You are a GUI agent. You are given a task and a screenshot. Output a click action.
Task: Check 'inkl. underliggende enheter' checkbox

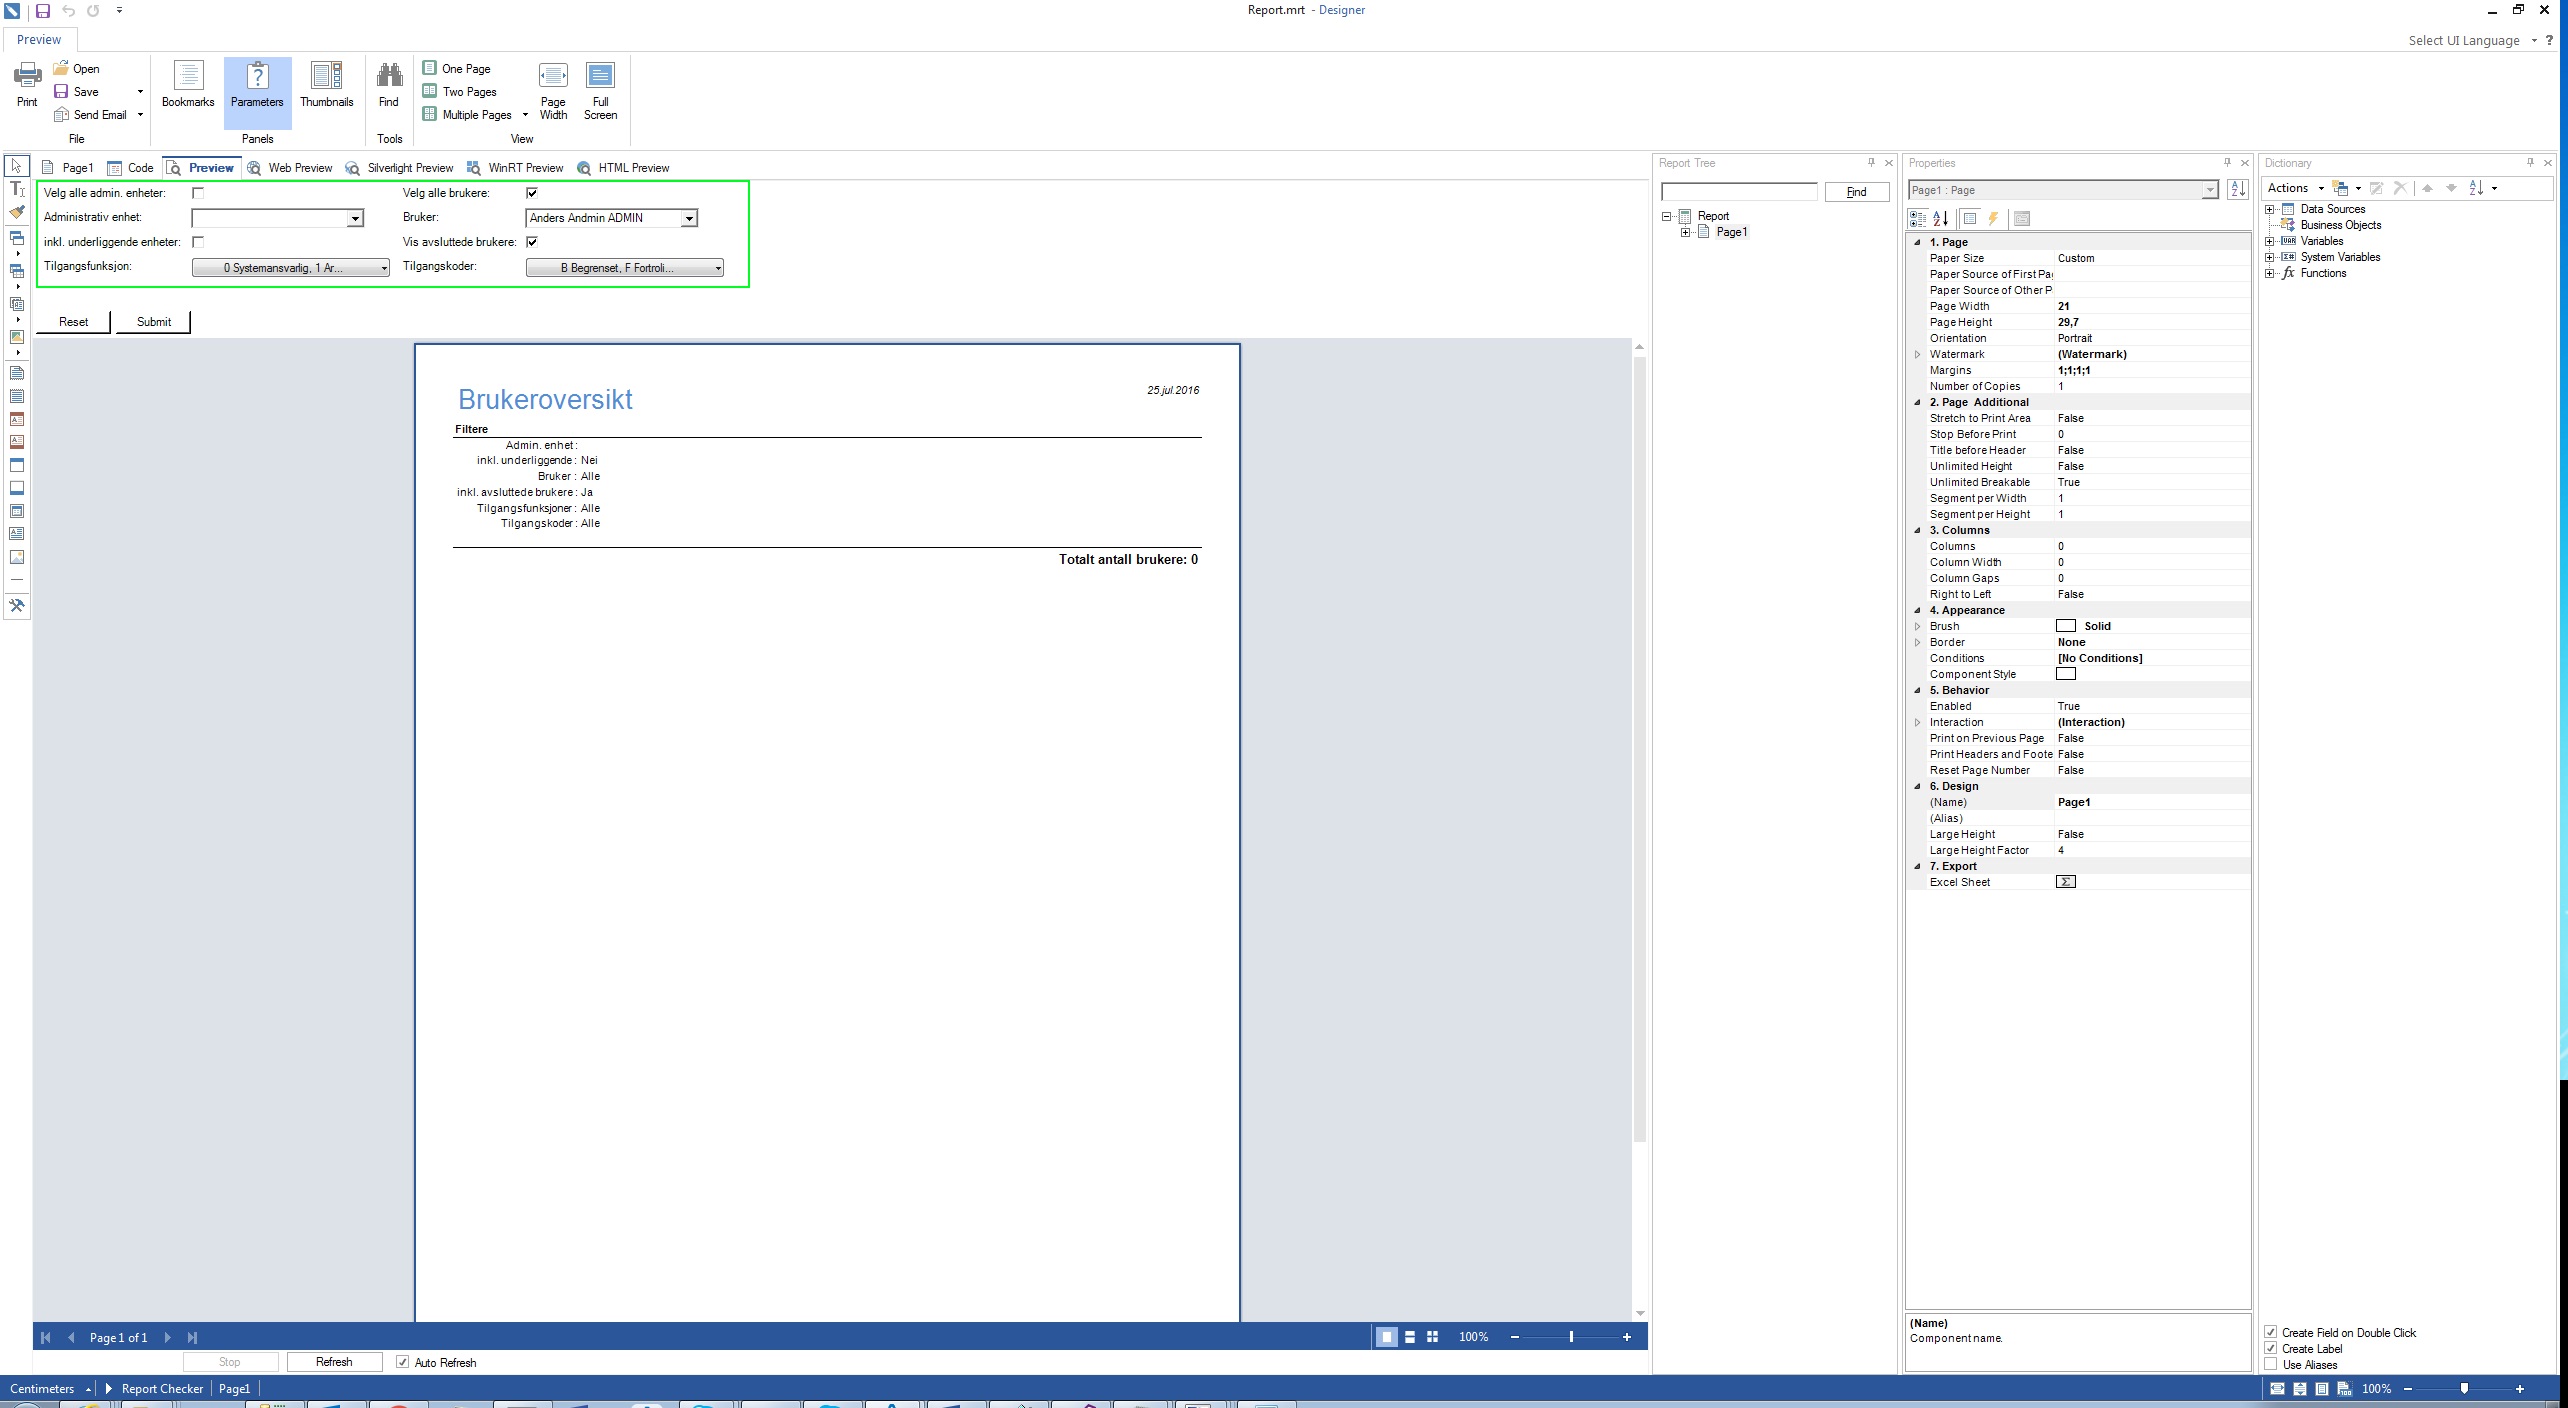tap(198, 242)
